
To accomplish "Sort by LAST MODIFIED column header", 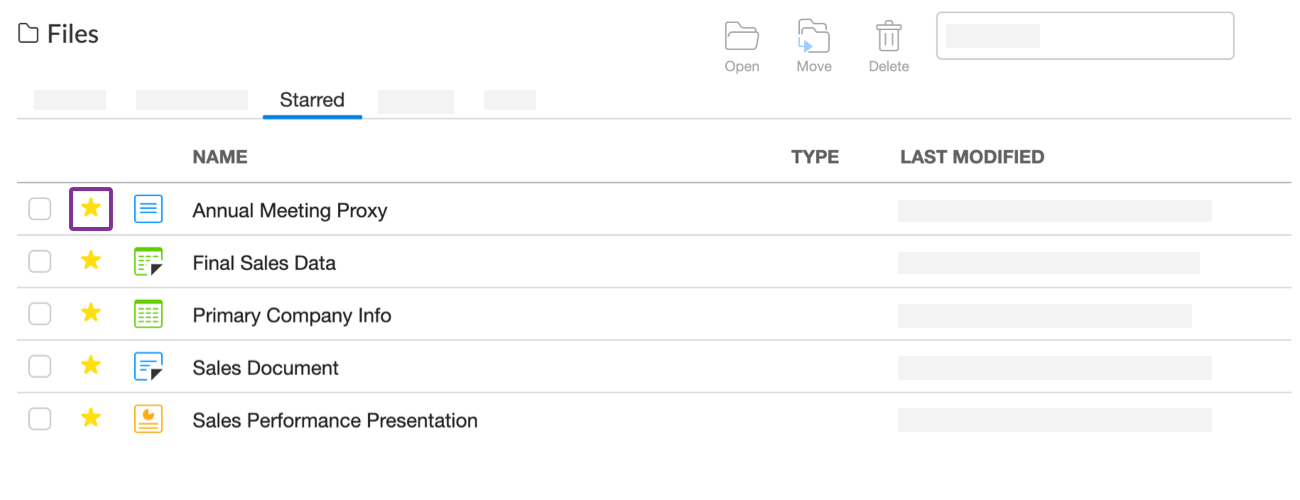I will 972,157.
